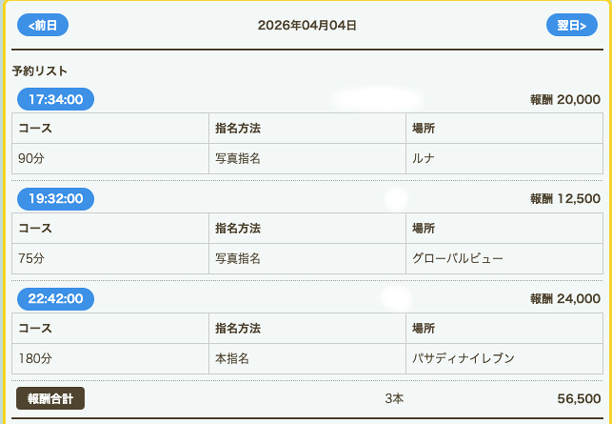Select the 22:42:00 reservation time badge
Image resolution: width=612 pixels, height=424 pixels.
(56, 299)
